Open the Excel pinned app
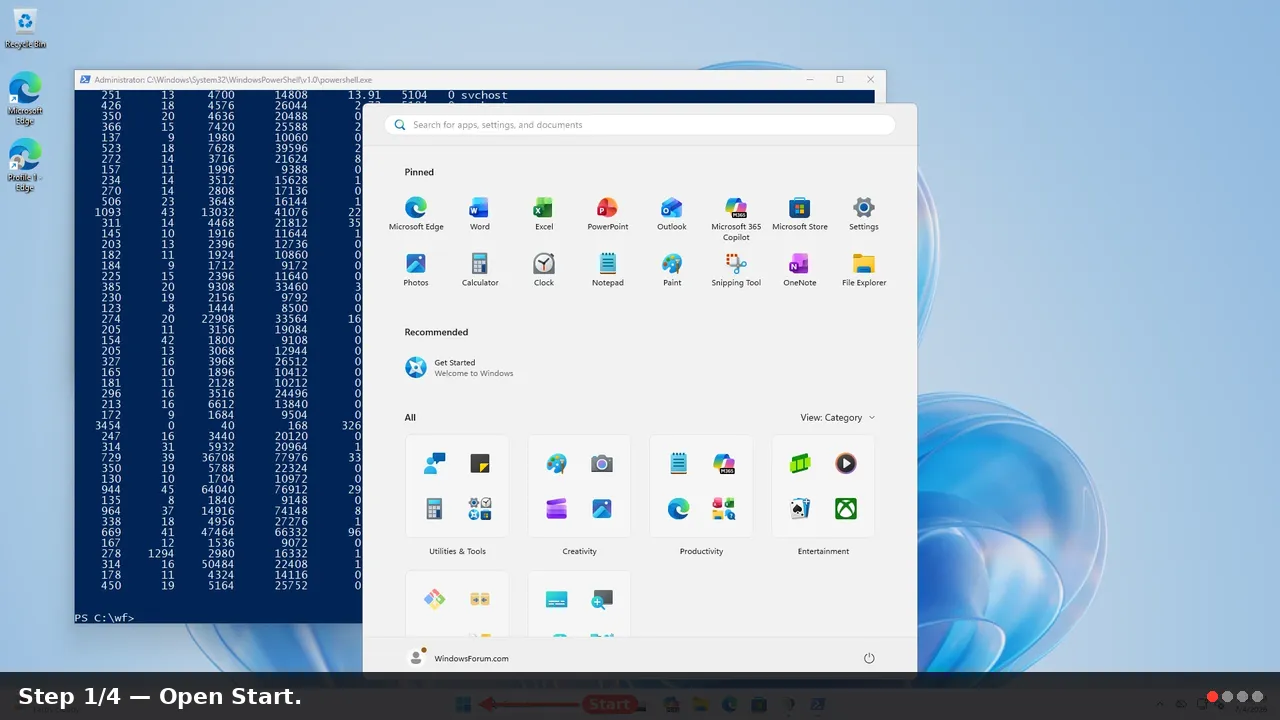The height and width of the screenshot is (720, 1280). 544,213
